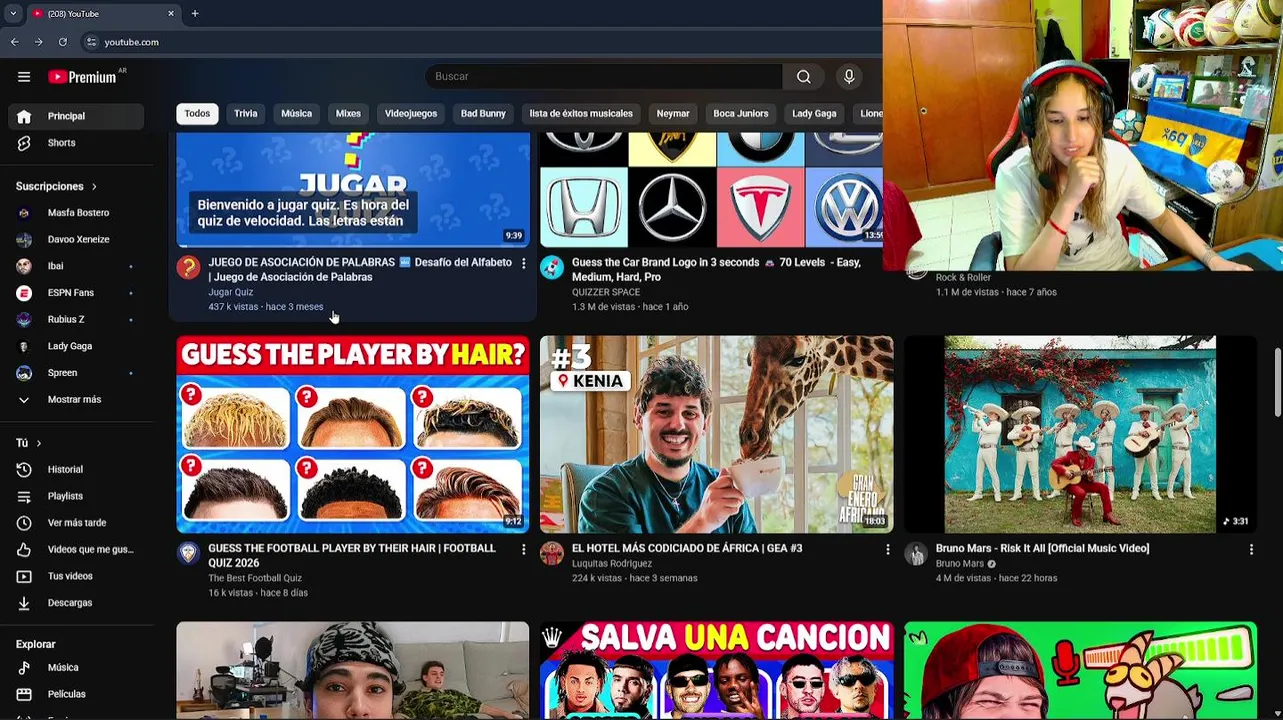Image resolution: width=1283 pixels, height=720 pixels.
Task: Reload the page in browser
Action: point(62,42)
